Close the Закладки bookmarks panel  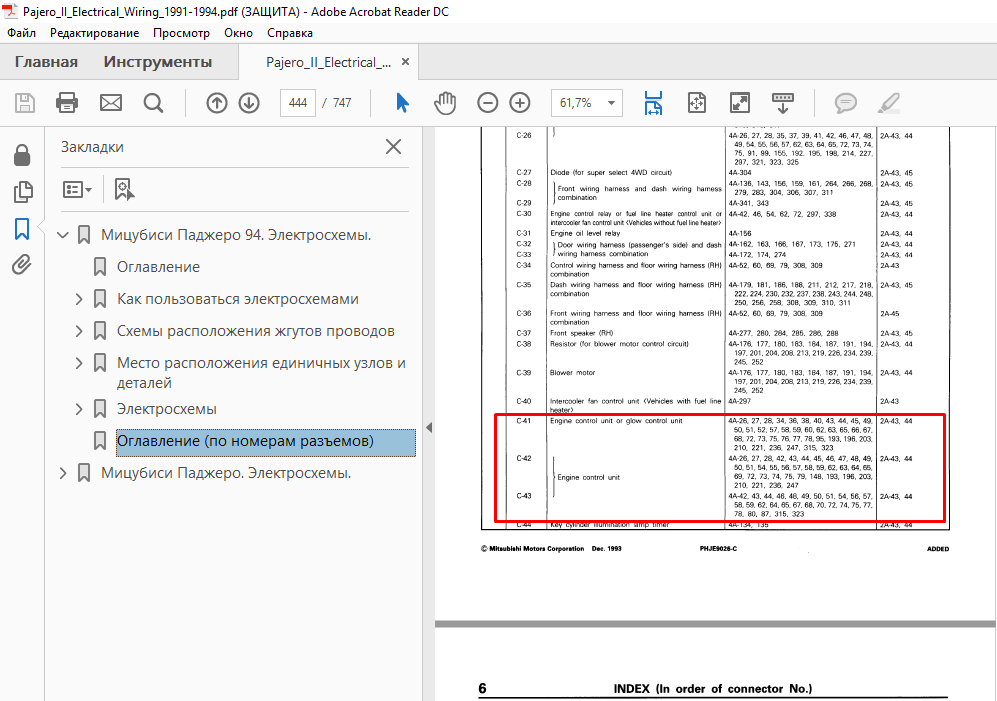394,147
